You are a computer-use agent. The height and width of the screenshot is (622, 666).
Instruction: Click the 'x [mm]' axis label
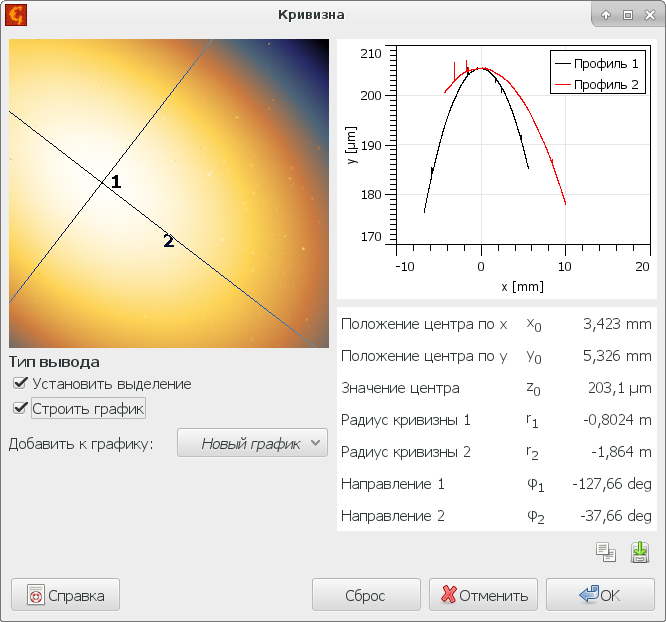click(x=522, y=287)
